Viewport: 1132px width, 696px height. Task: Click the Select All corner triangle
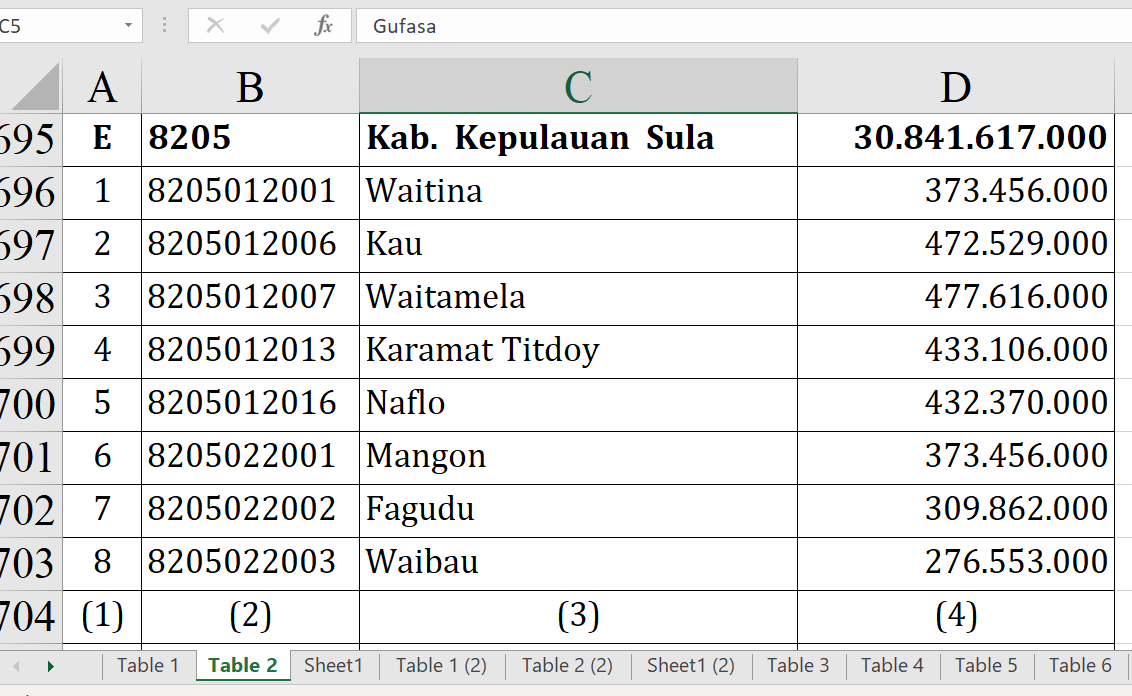[x=36, y=87]
